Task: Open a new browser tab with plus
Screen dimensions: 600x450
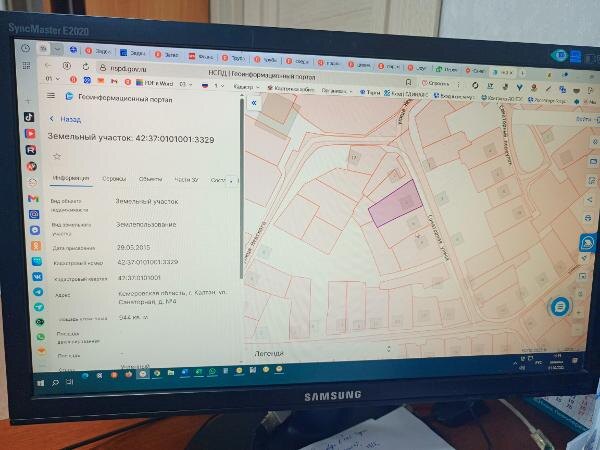Action: [x=522, y=72]
